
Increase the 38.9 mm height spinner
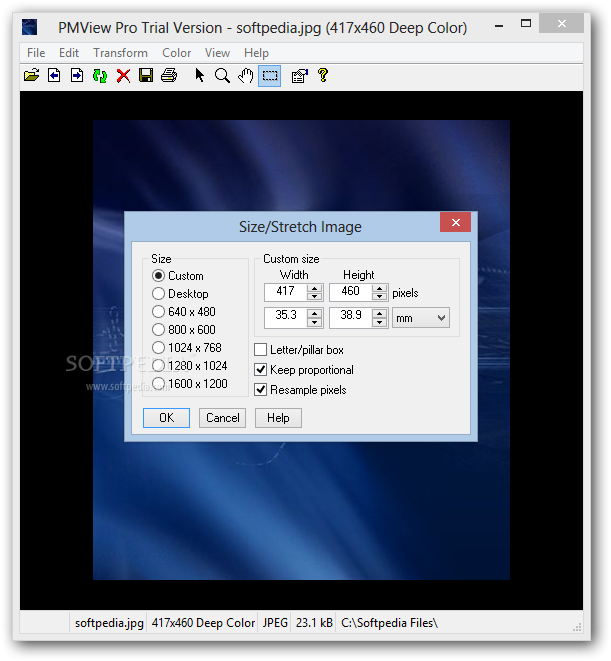(380, 314)
